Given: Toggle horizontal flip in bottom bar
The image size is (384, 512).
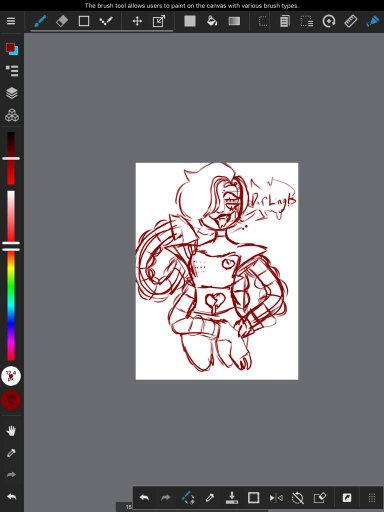Looking at the screenshot, I should pos(276,498).
